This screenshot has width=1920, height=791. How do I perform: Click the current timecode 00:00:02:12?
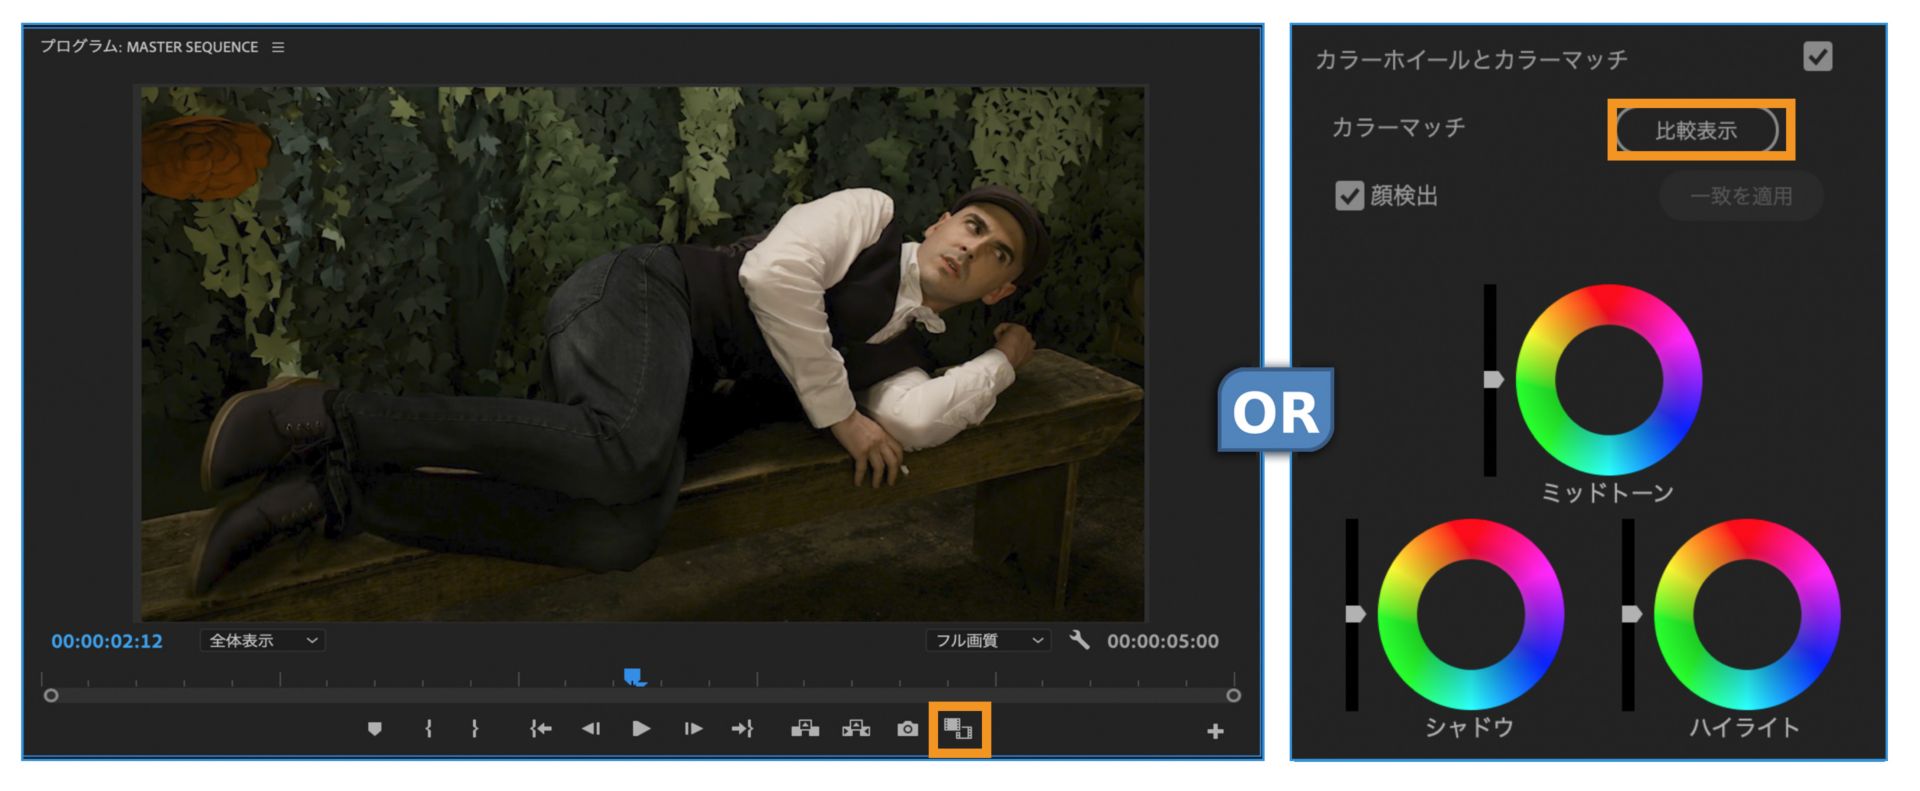tap(107, 641)
